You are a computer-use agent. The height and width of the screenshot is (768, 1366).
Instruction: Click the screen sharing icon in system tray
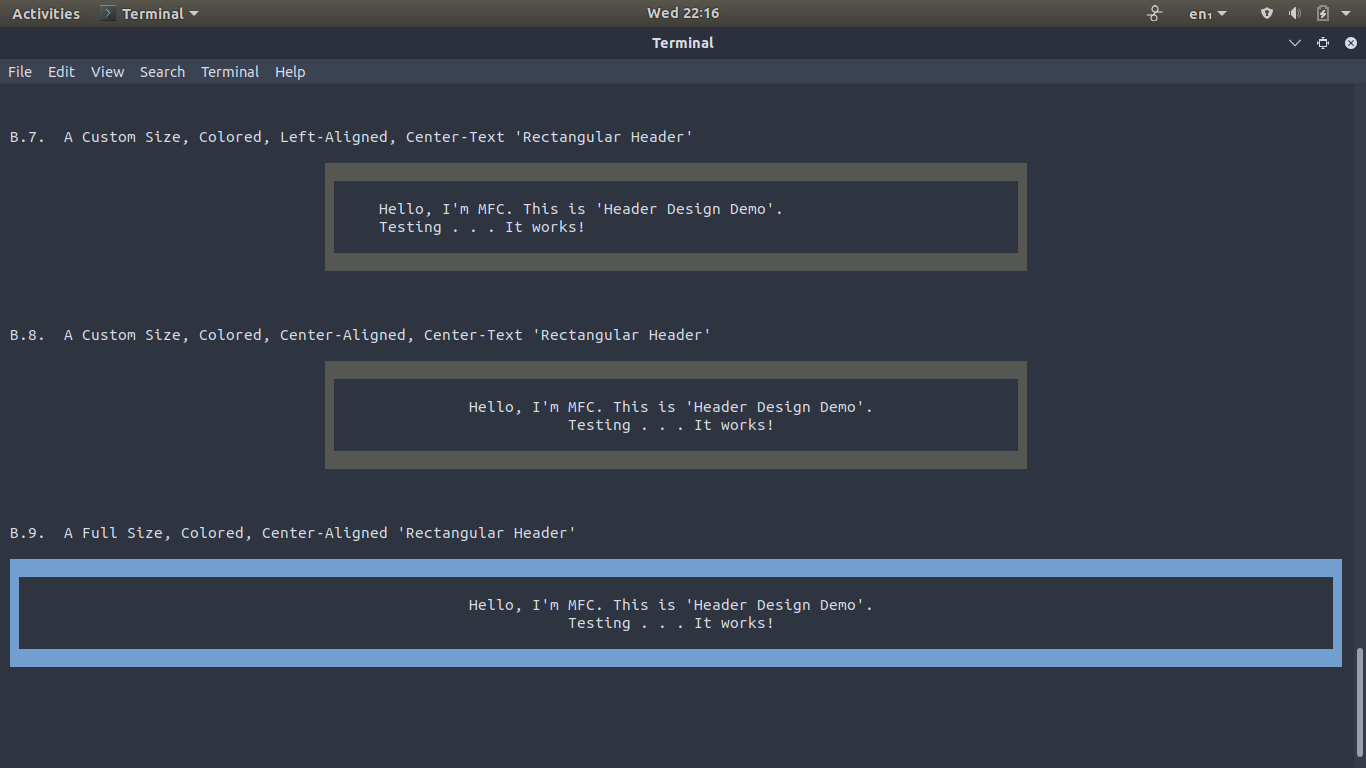1154,13
